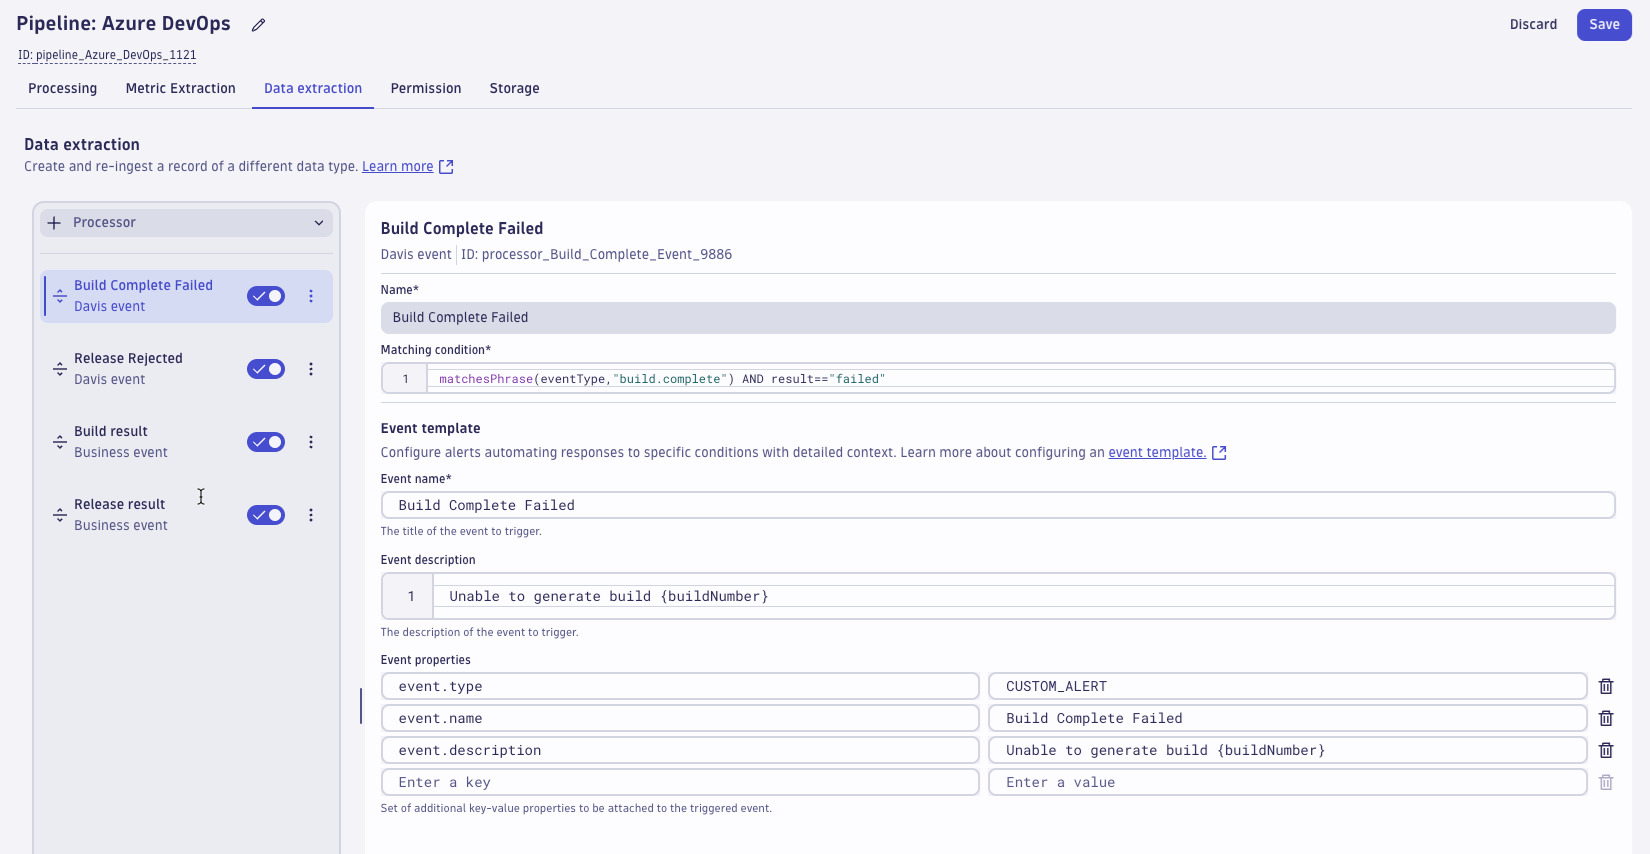
Task: Open more options for Release result
Action: pos(311,515)
